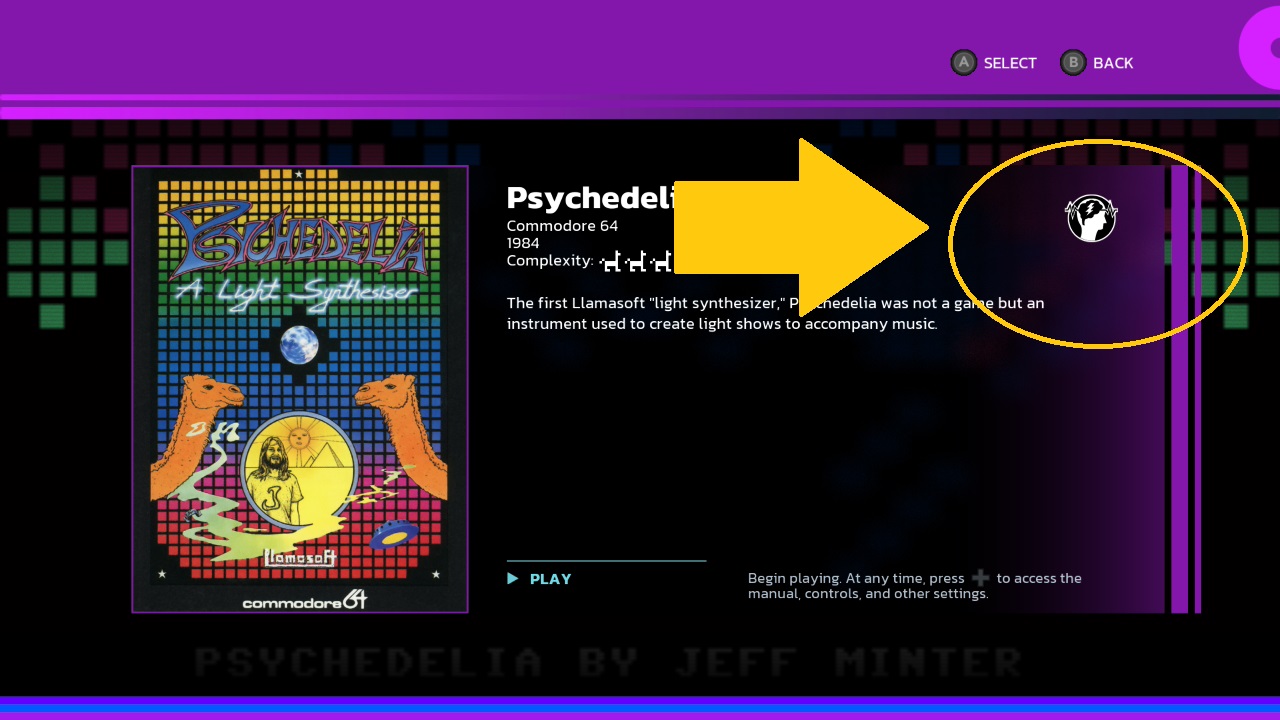Click the BACK label in header
Image resolution: width=1280 pixels, height=720 pixels.
[1113, 63]
